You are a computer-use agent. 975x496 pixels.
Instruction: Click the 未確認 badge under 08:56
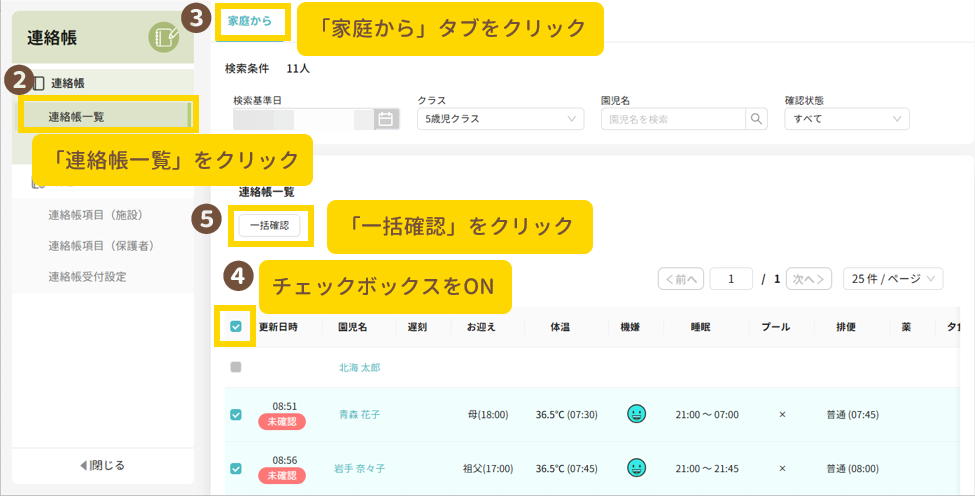283,476
